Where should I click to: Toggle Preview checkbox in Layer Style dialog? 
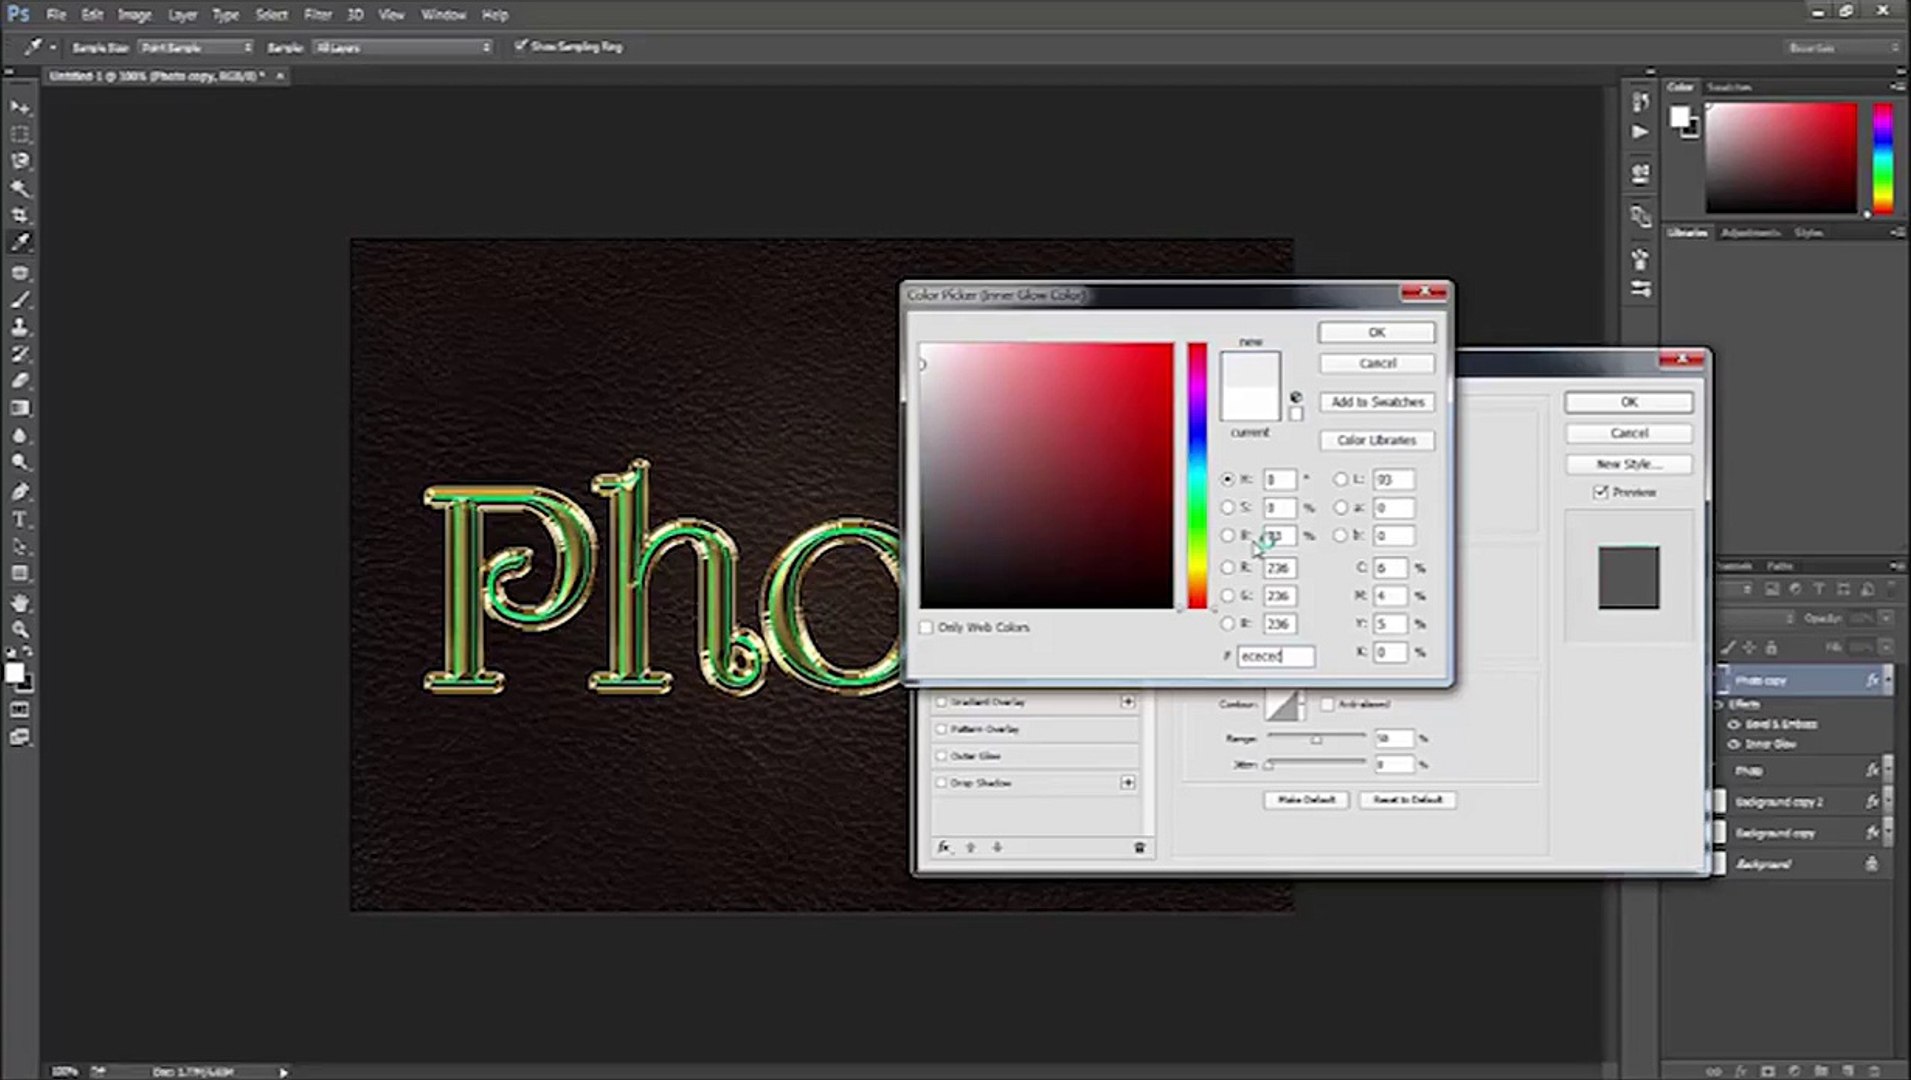point(1601,493)
